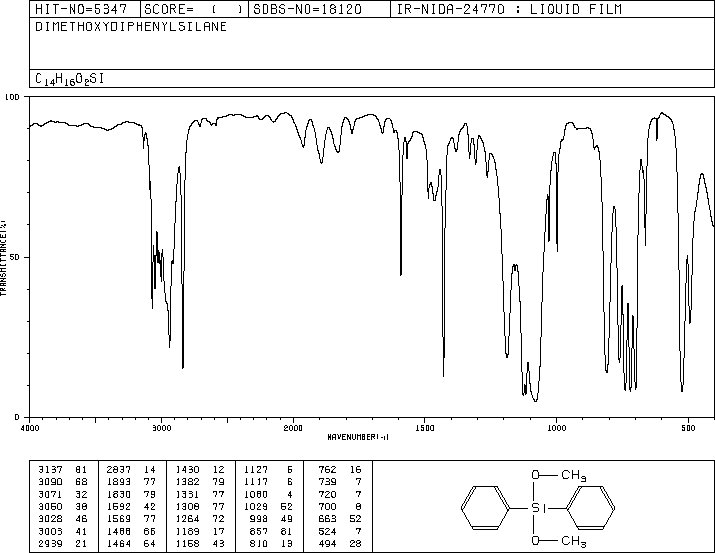The height and width of the screenshot is (553, 715).
Task: Click the IR-NIDA-24770 : LIQUID FILM label
Action: pos(509,9)
